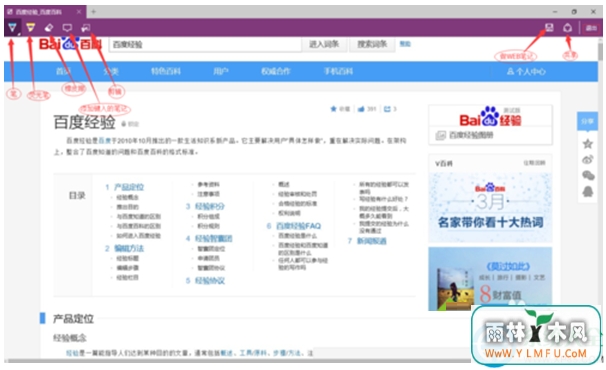Click the thumbs-up like icon
Image resolution: width=606 pixels, height=370 pixels.
pos(361,109)
